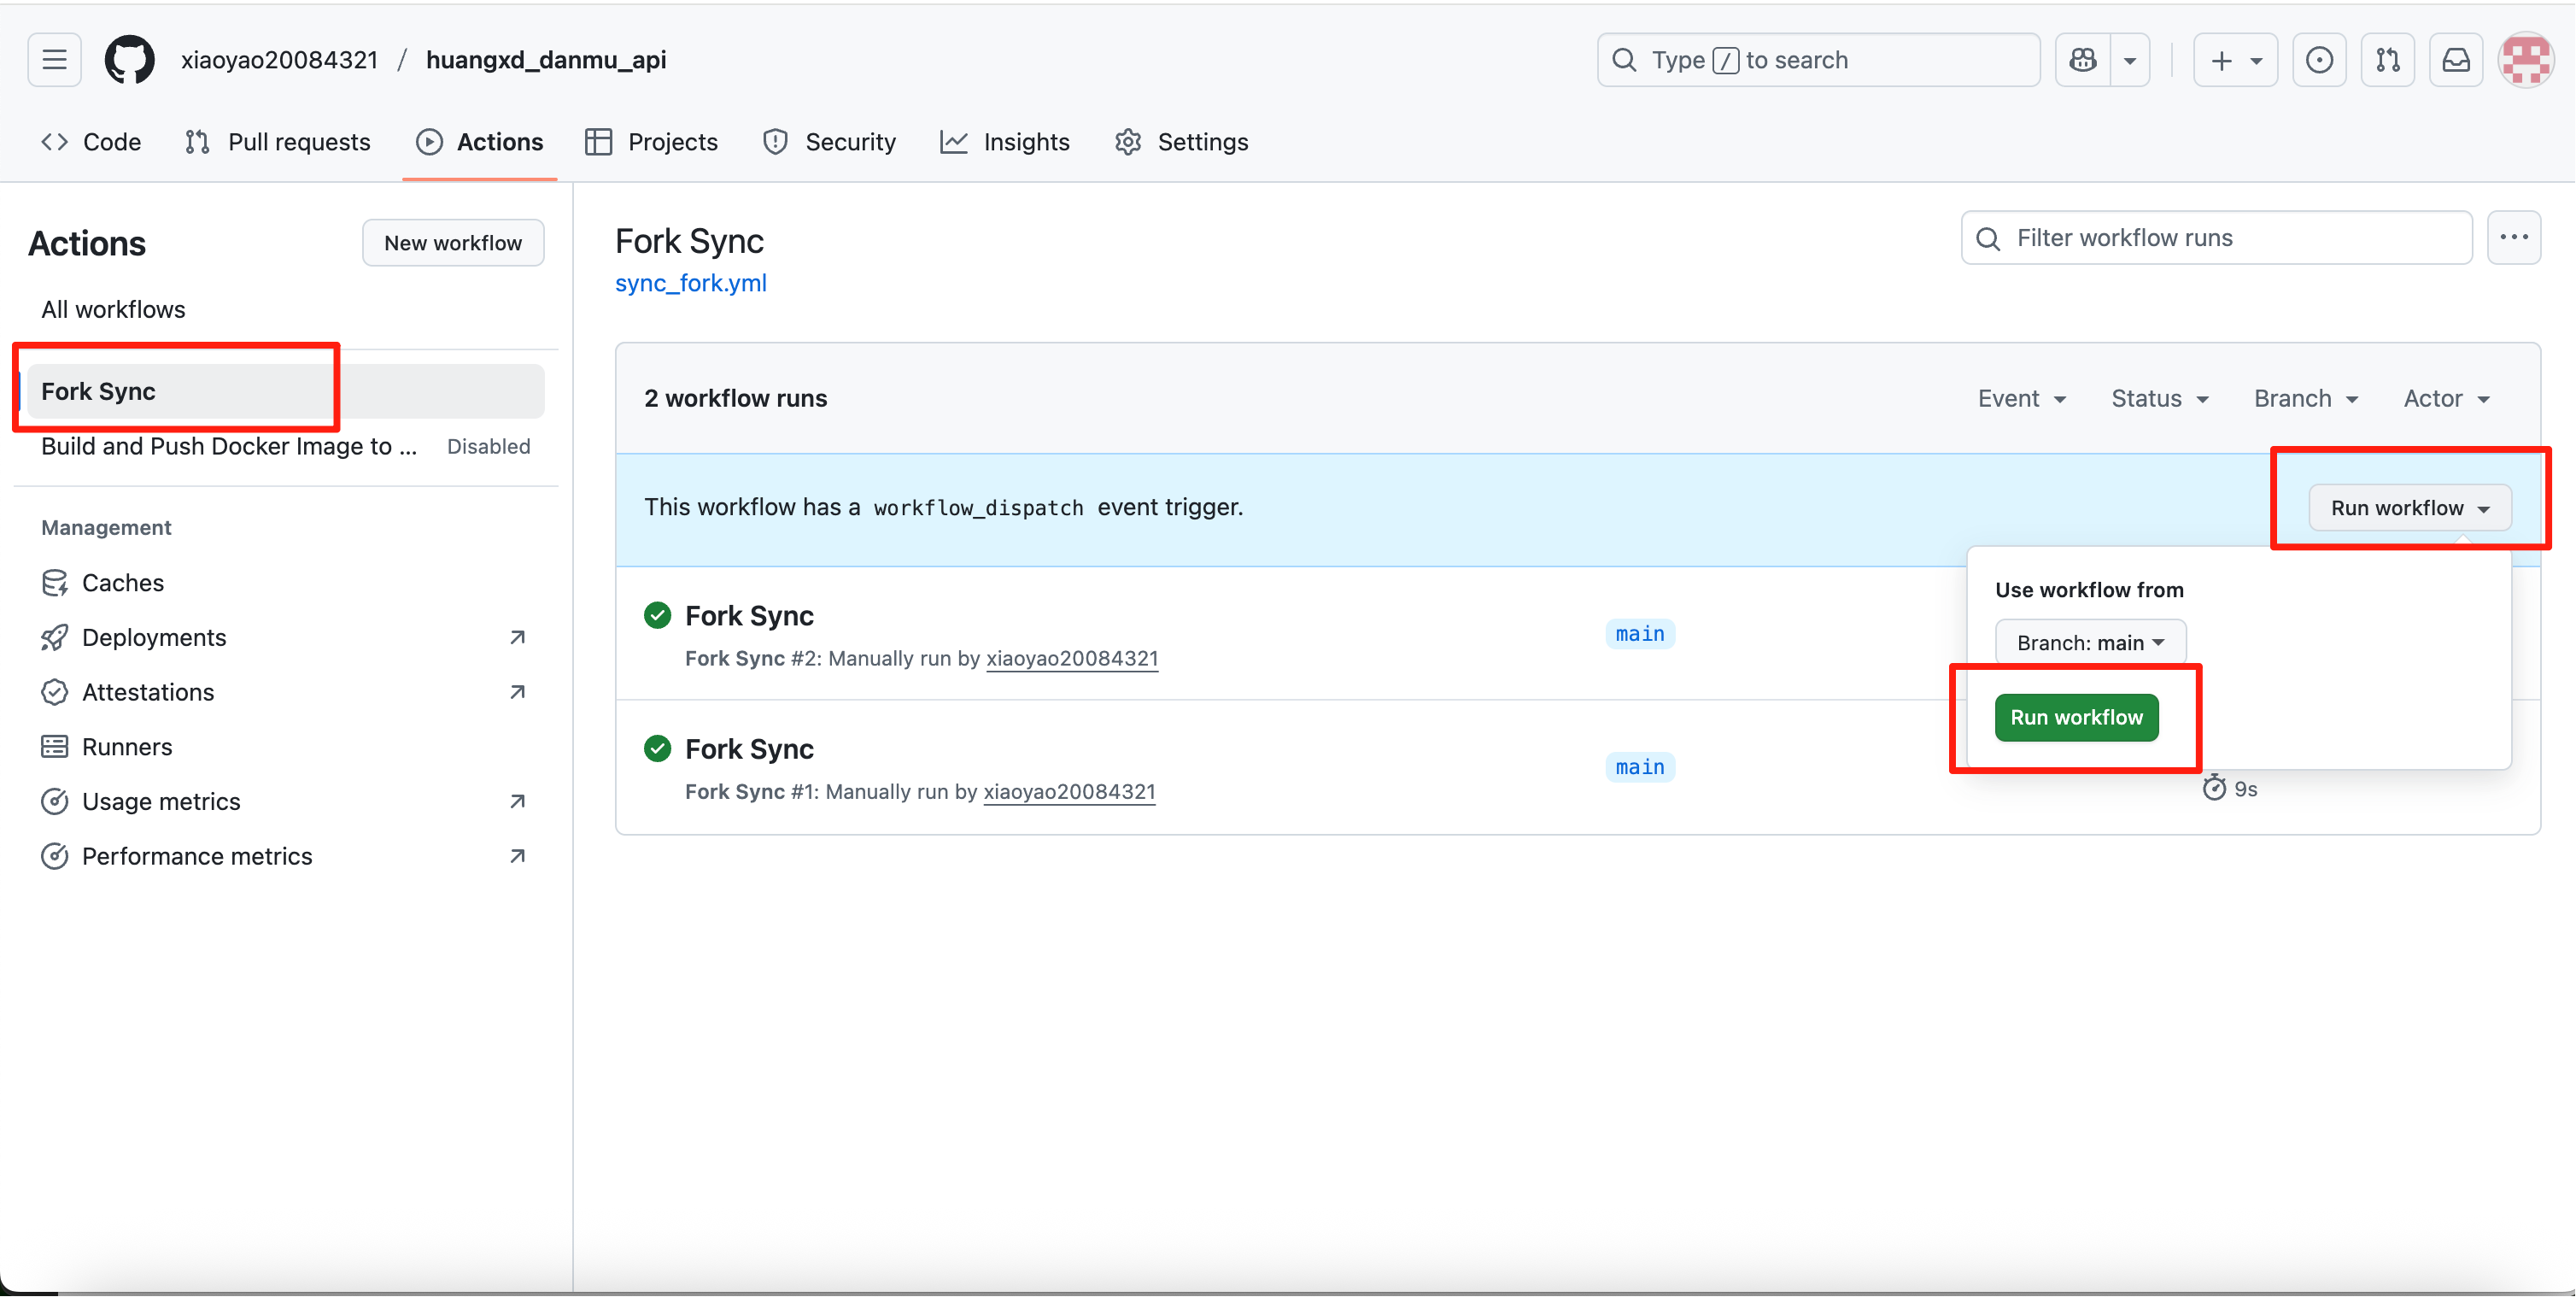Click the Attestations verified icon
Image resolution: width=2576 pixels, height=1297 pixels.
pos(55,692)
